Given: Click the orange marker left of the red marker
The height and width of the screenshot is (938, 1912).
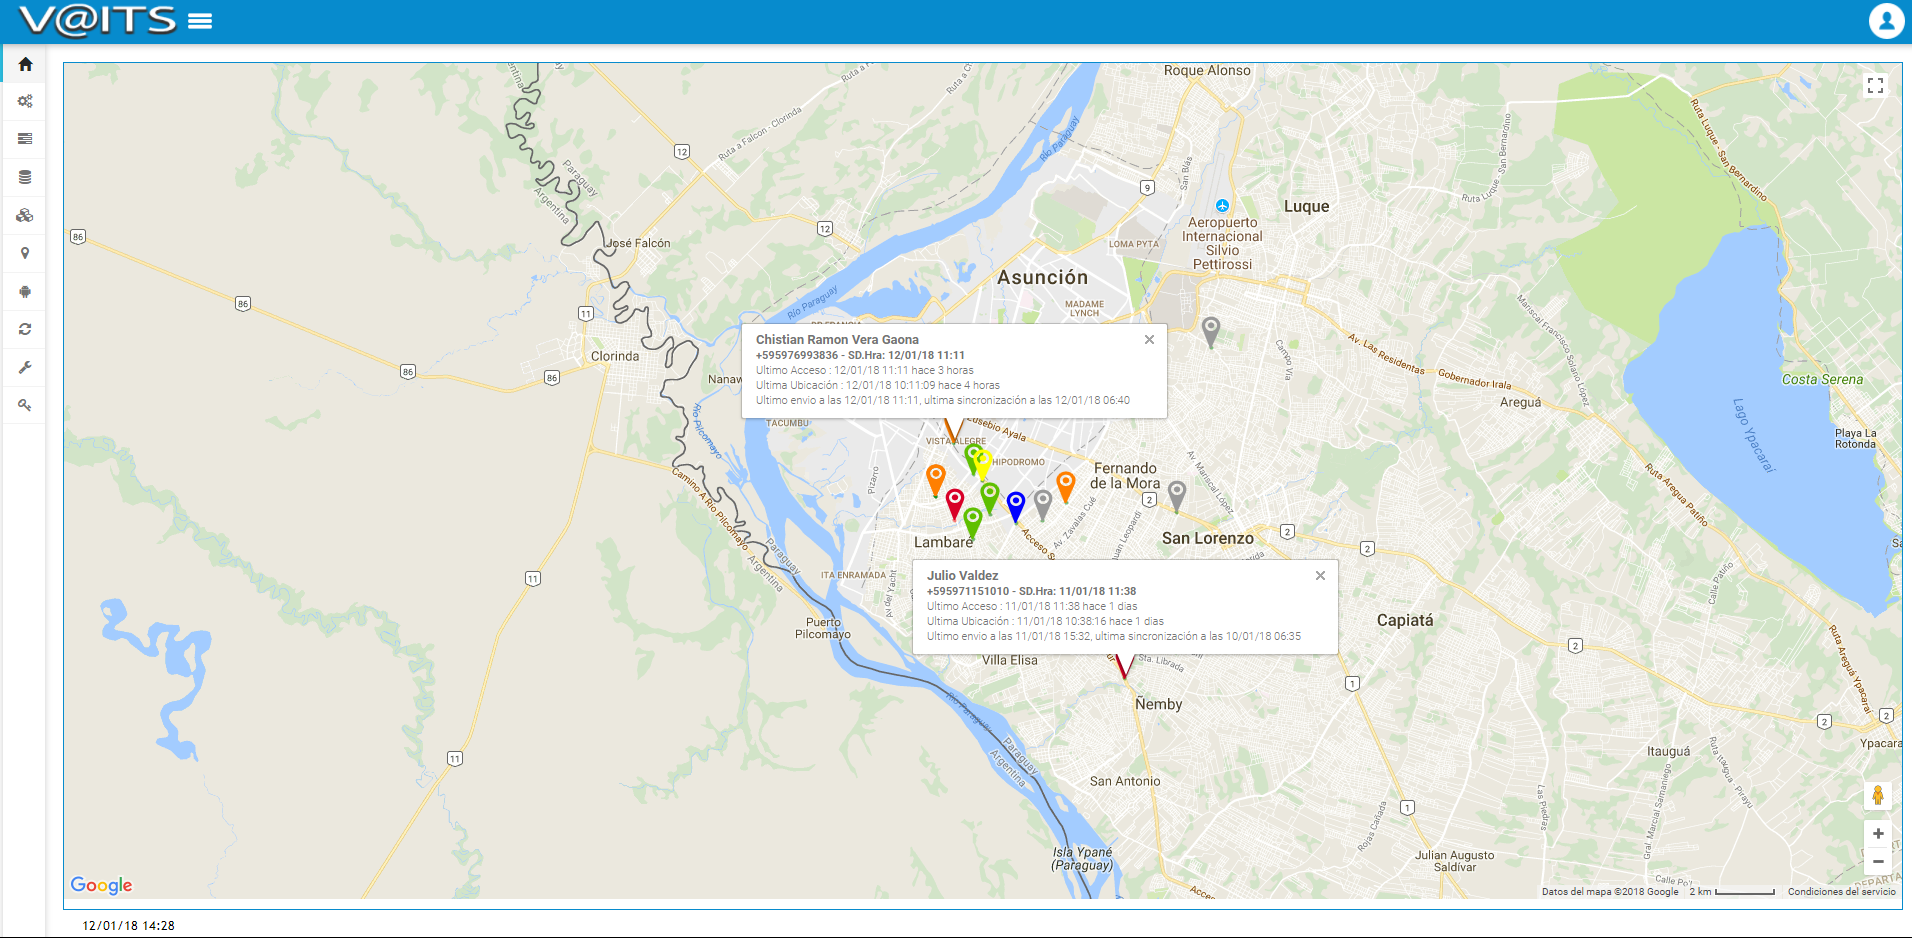Looking at the screenshot, I should coord(936,479).
